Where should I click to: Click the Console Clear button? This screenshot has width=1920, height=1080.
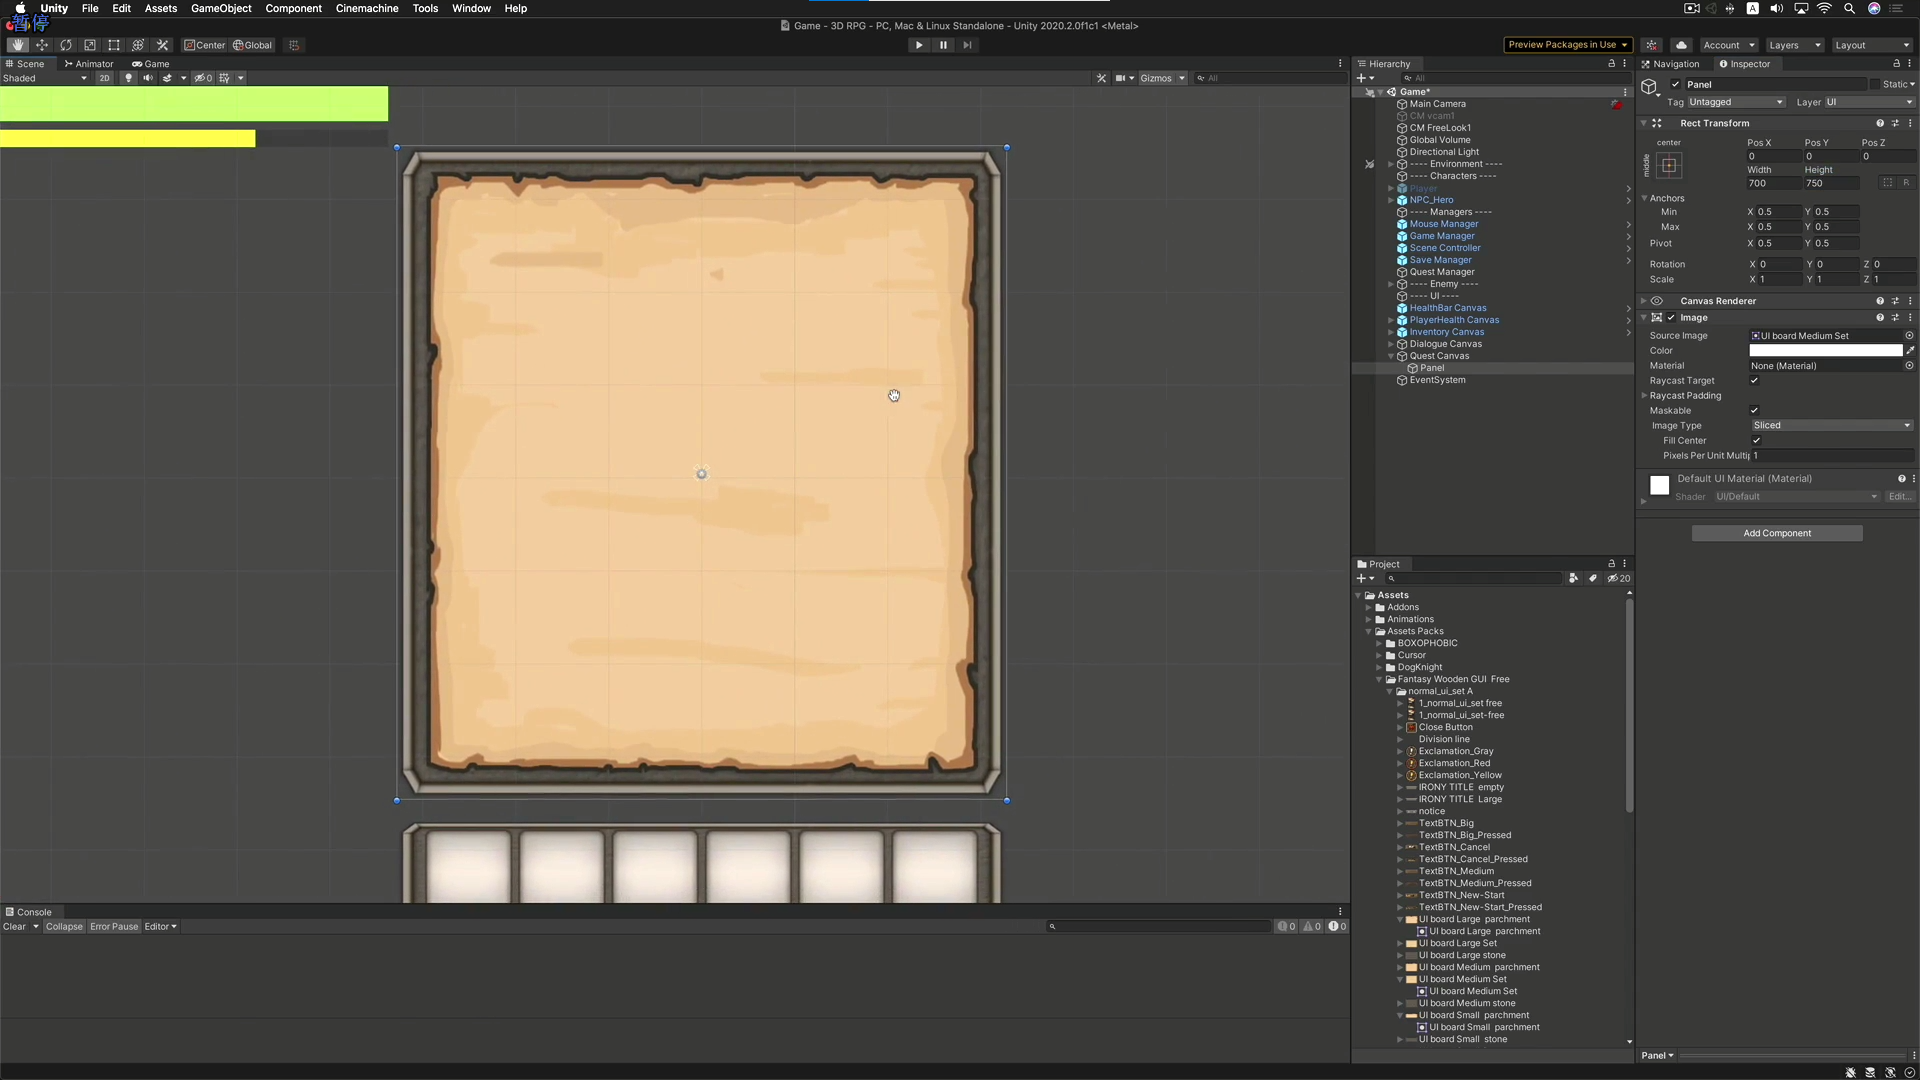click(14, 927)
